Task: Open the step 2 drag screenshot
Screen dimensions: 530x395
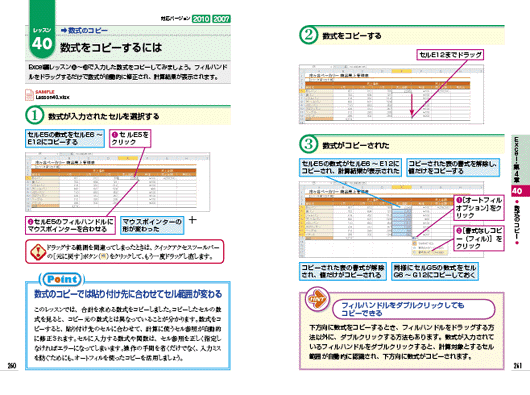Action: pos(391,94)
